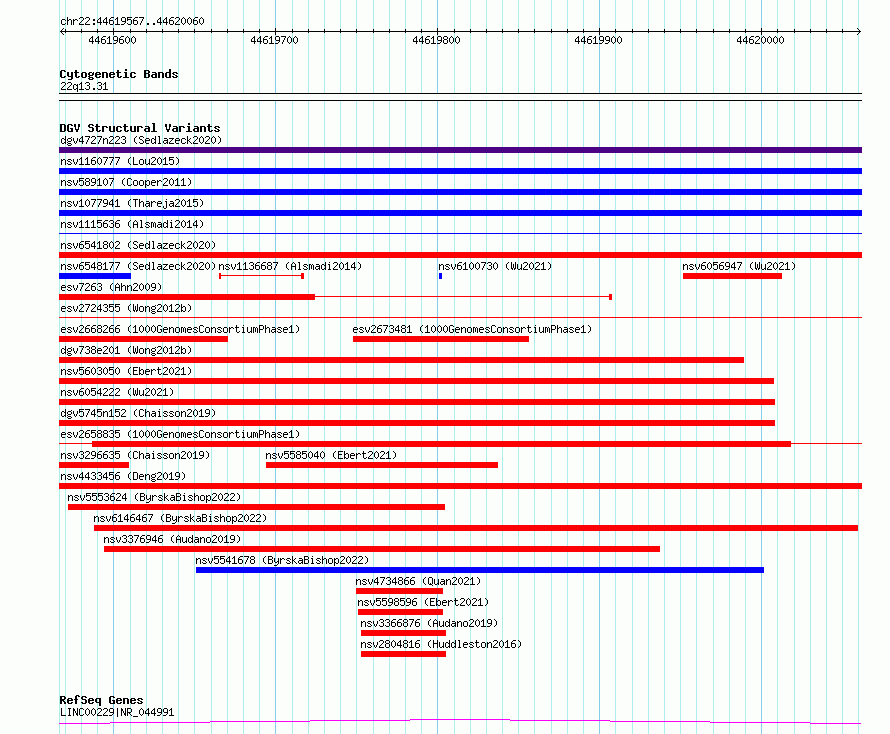890x734 pixels.
Task: Open the nsv5553624 (ByrskaBishop2022) label
Action: pos(154,497)
